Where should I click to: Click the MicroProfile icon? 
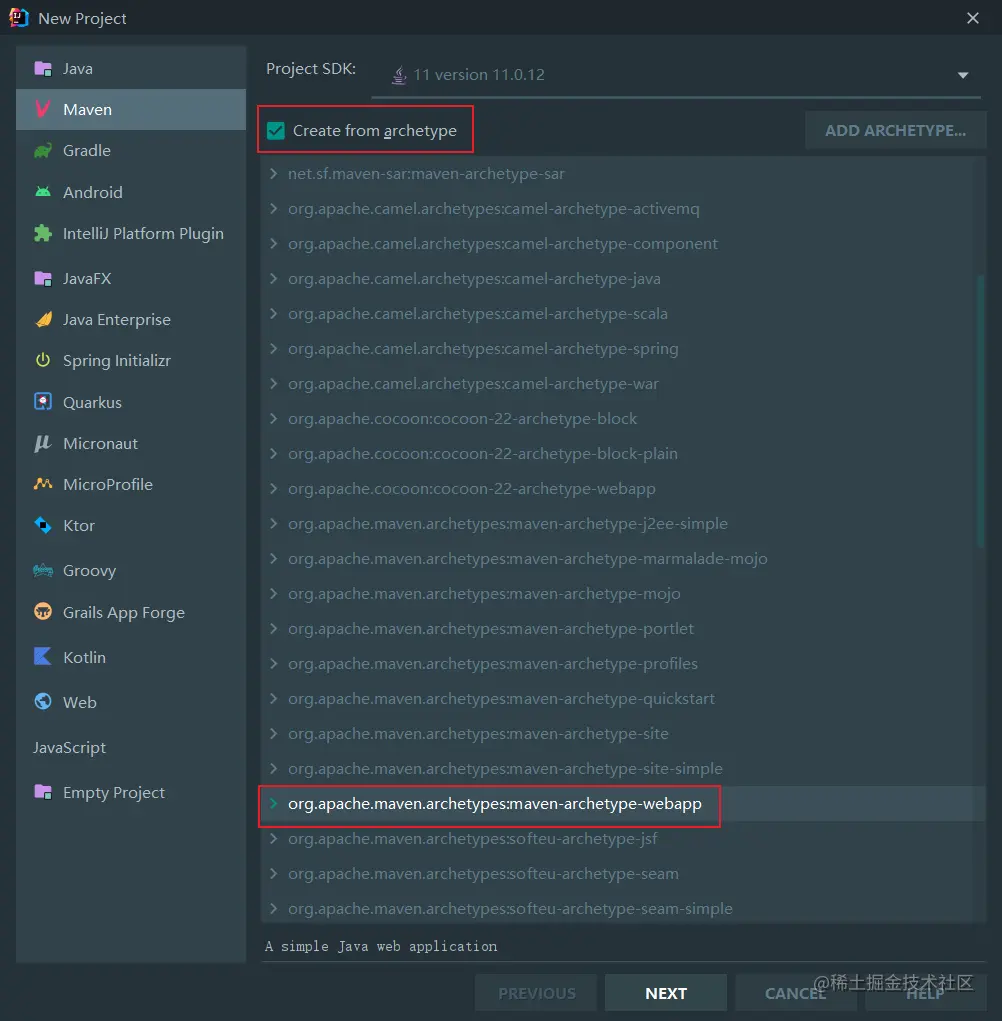point(43,484)
